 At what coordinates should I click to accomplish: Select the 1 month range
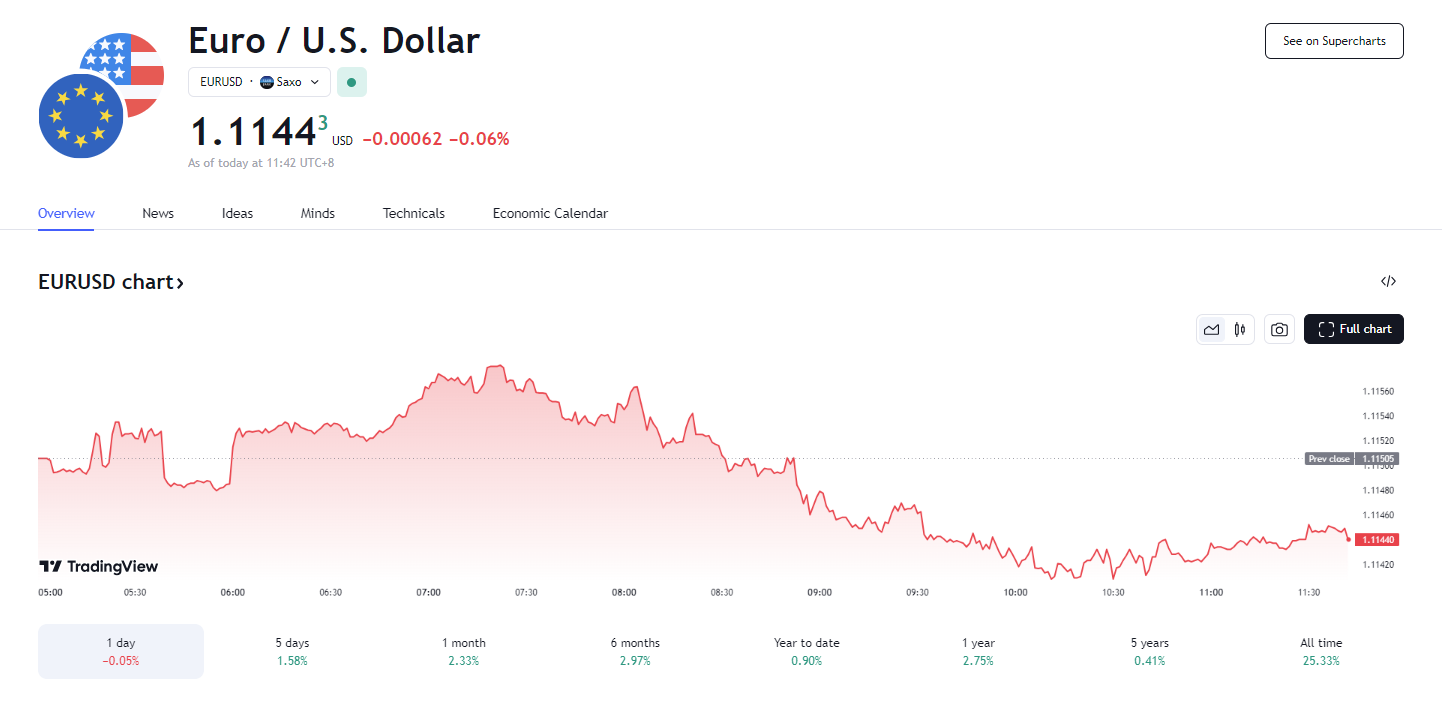click(464, 651)
